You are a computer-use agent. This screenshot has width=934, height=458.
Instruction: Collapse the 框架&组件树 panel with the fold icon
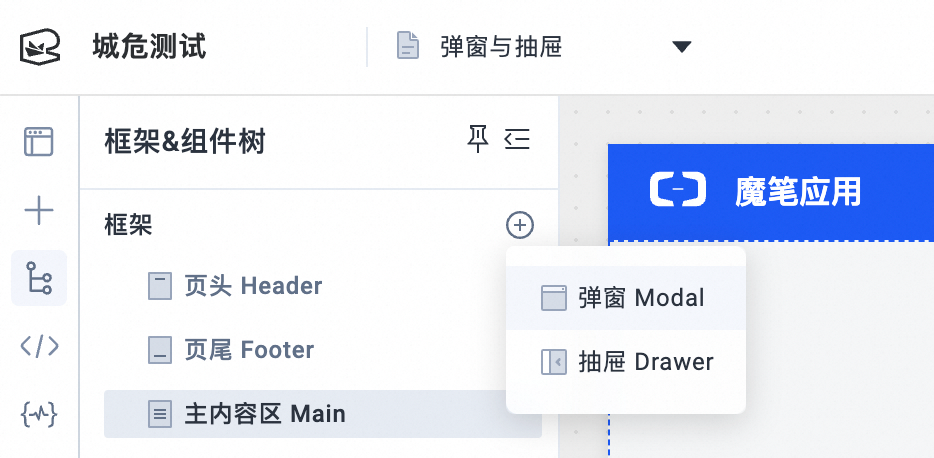(516, 139)
